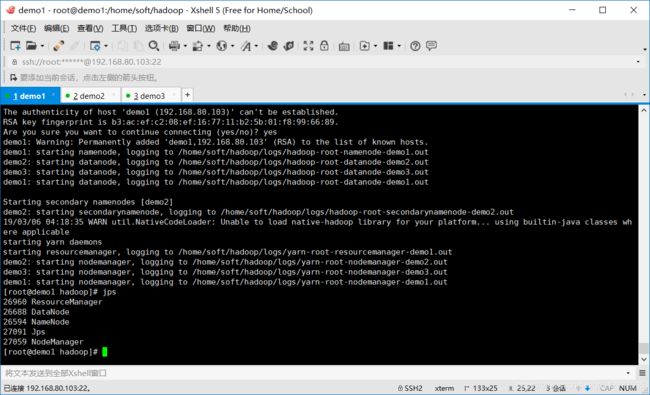Expand the address bar history dropdown
650x395 pixels.
click(x=638, y=62)
